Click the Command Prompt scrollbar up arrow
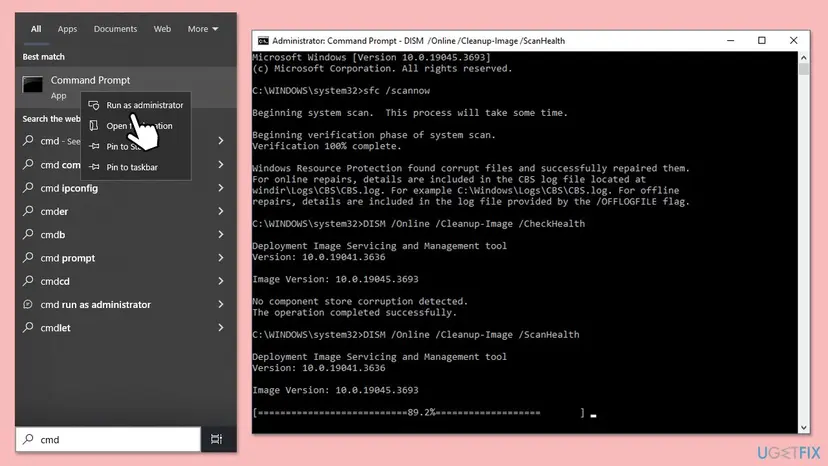This screenshot has height=466, width=828. click(803, 58)
